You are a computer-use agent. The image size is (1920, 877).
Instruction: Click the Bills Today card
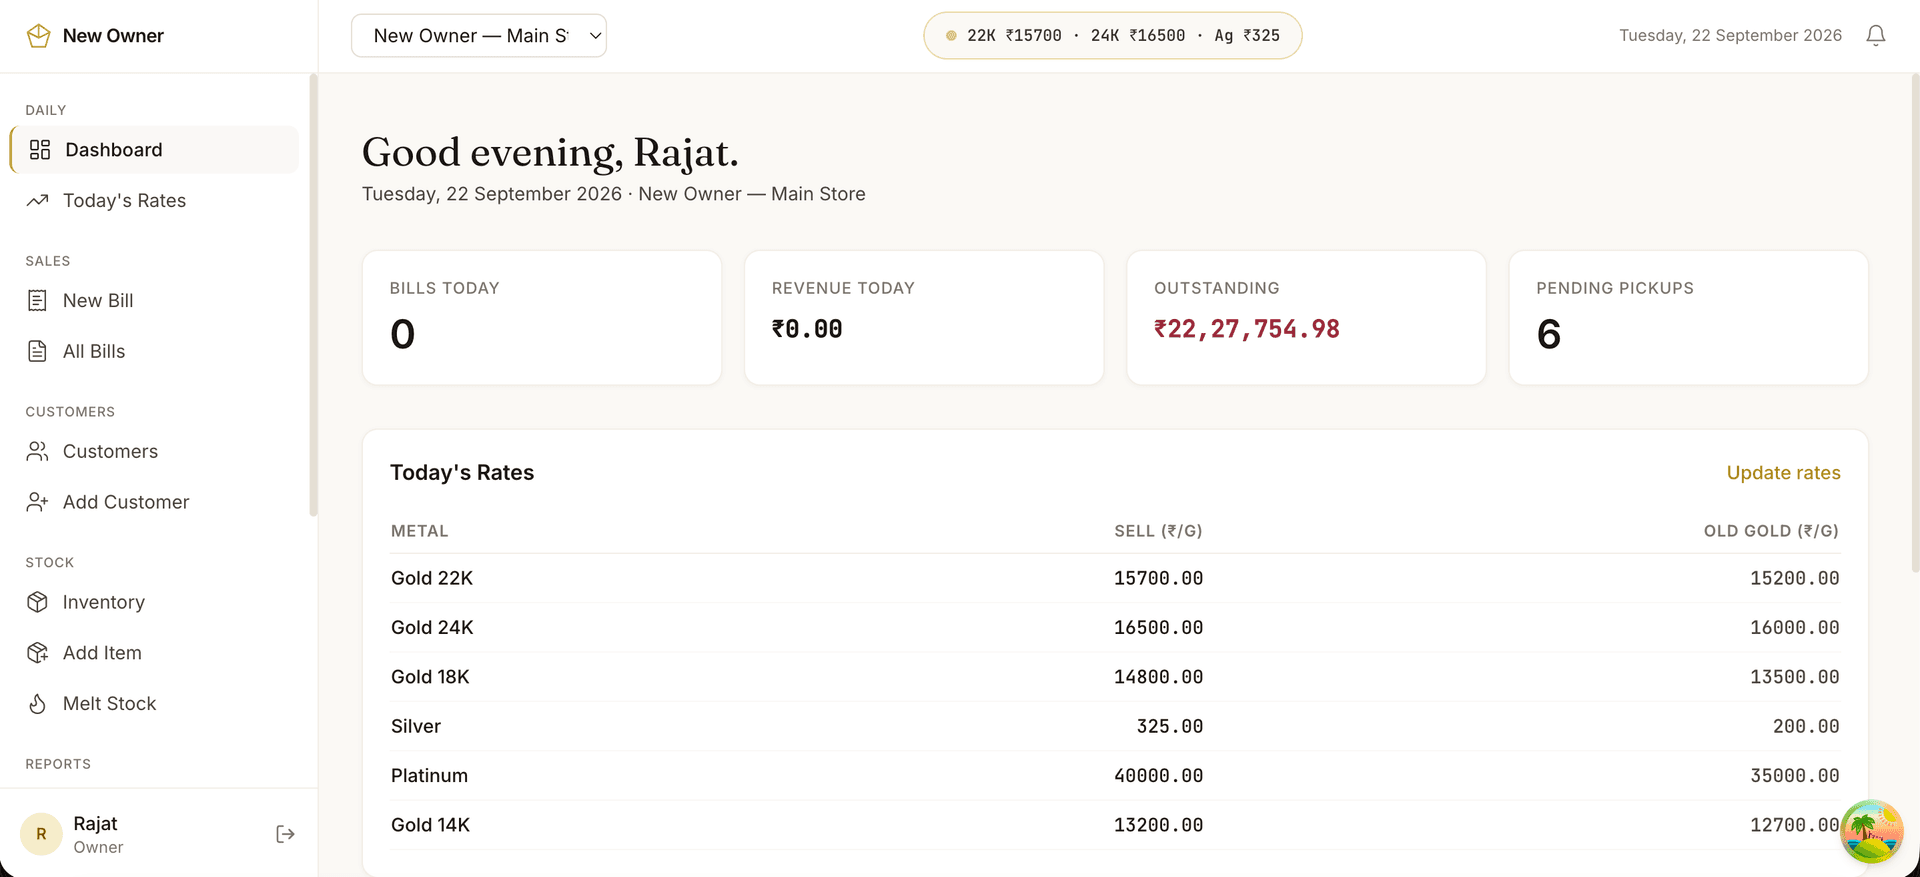(542, 318)
